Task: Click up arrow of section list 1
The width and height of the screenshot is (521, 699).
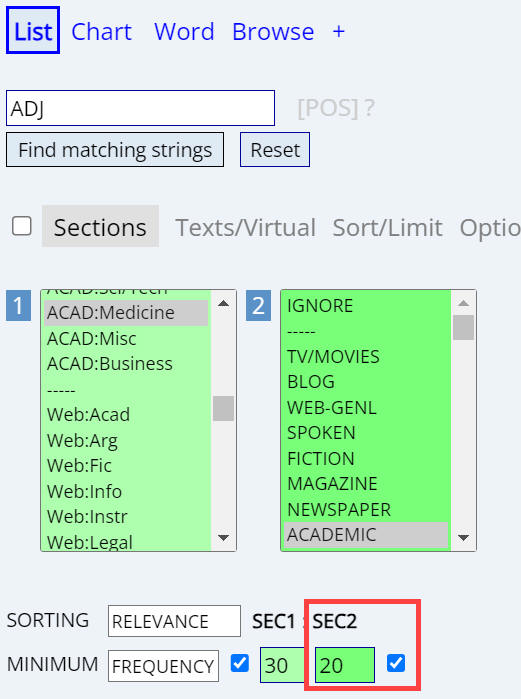Action: click(x=223, y=304)
